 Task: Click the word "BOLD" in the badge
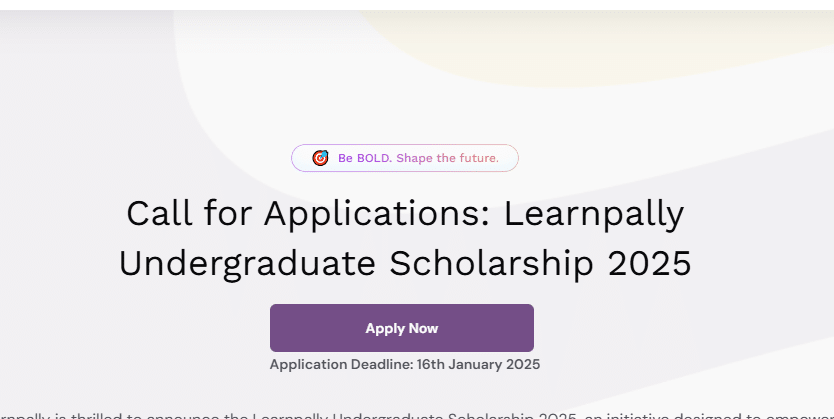click(375, 158)
